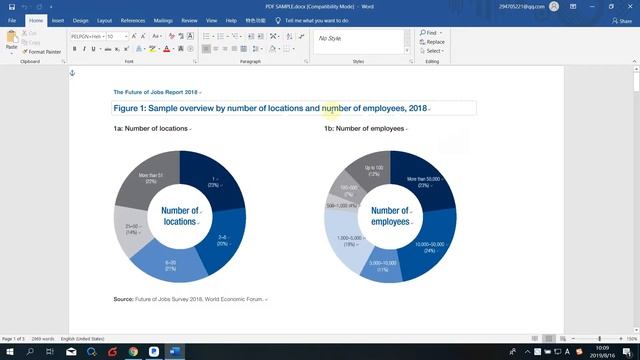Click the Zoom Out minus icon
Screen dimensions: 640x360
coord(573,339)
